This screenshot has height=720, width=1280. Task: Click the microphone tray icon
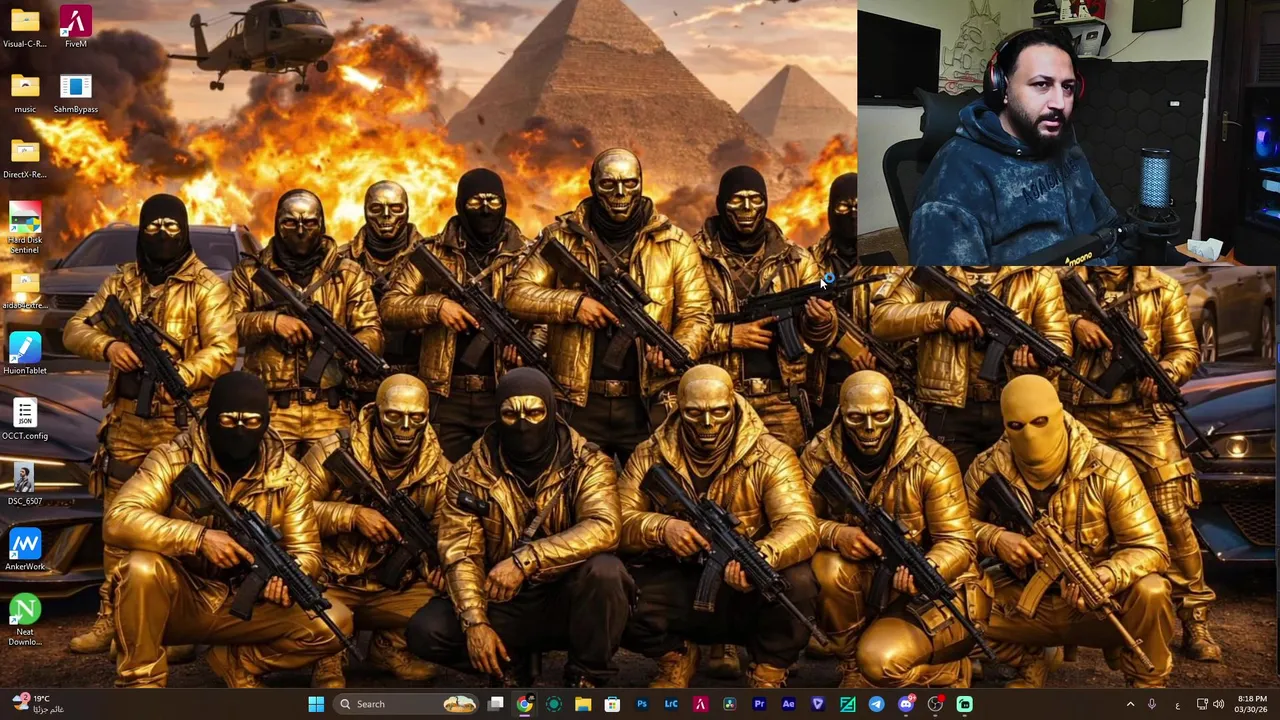pos(1152,704)
